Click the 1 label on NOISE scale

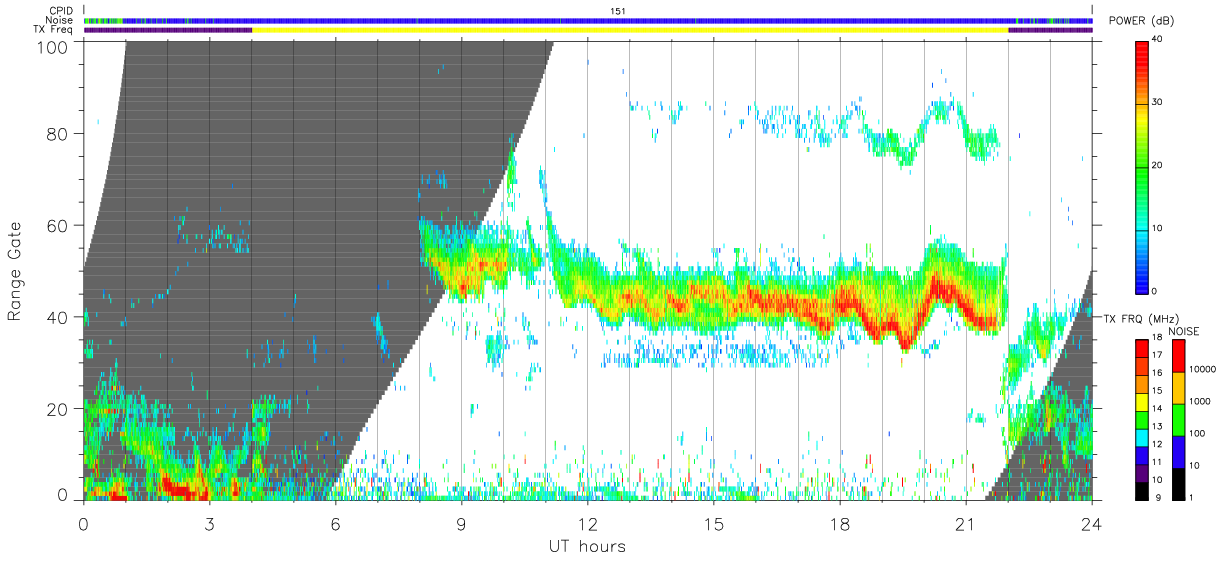pyautogui.click(x=1191, y=497)
